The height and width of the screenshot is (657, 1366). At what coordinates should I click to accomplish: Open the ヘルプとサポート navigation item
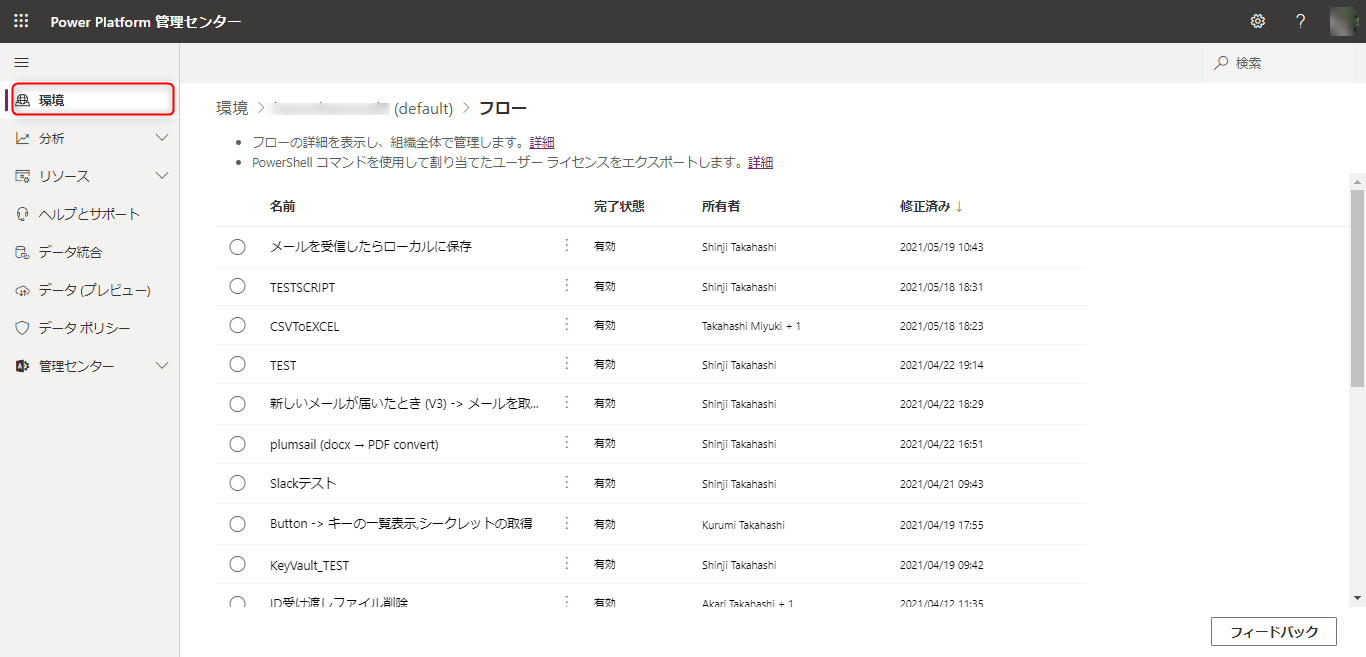point(90,214)
